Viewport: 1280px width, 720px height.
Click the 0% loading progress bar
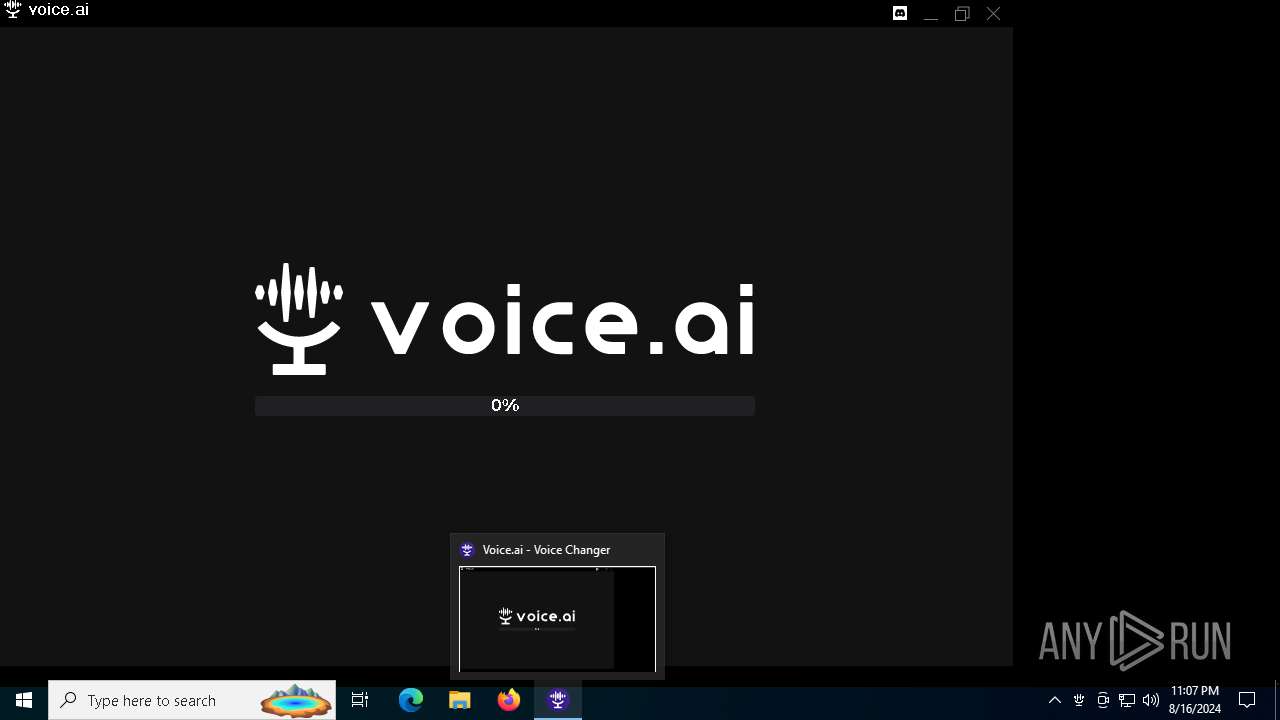[505, 405]
